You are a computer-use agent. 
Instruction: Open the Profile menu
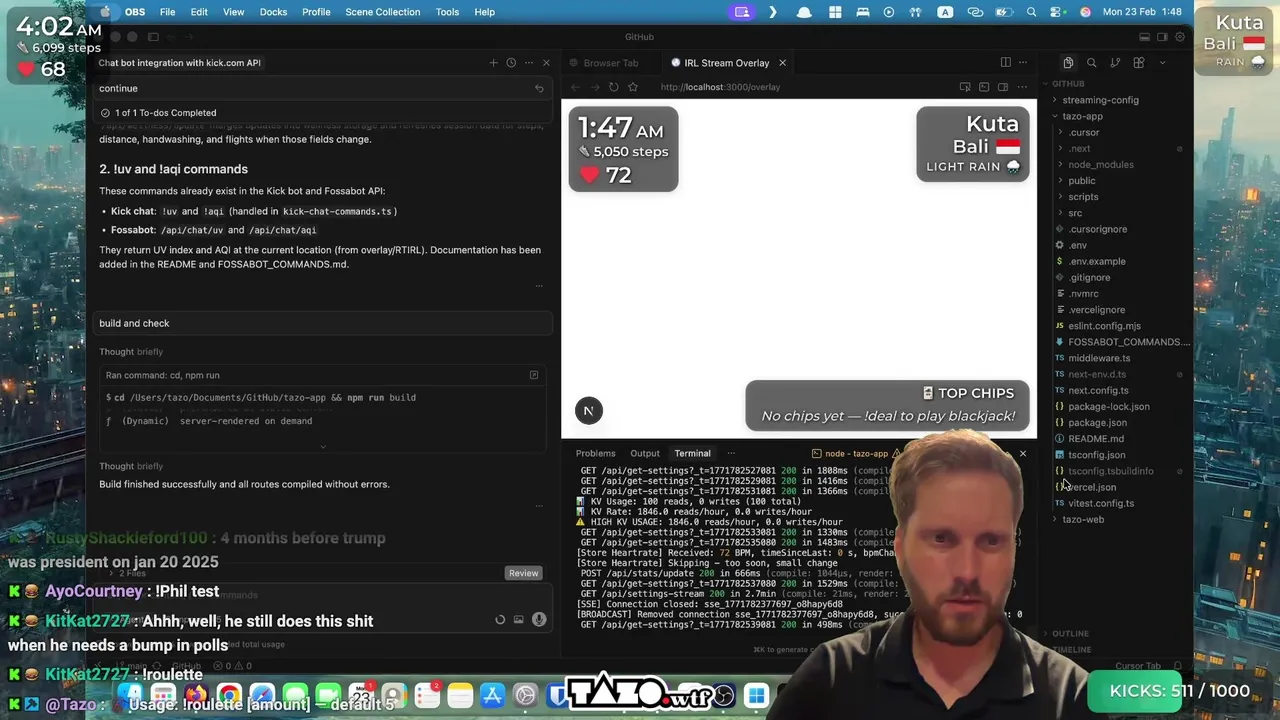pos(316,12)
